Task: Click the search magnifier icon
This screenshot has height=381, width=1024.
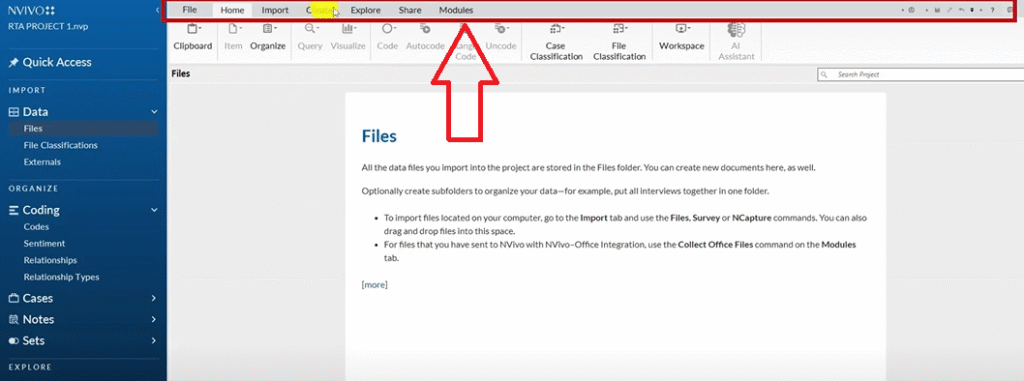Action: coord(825,75)
